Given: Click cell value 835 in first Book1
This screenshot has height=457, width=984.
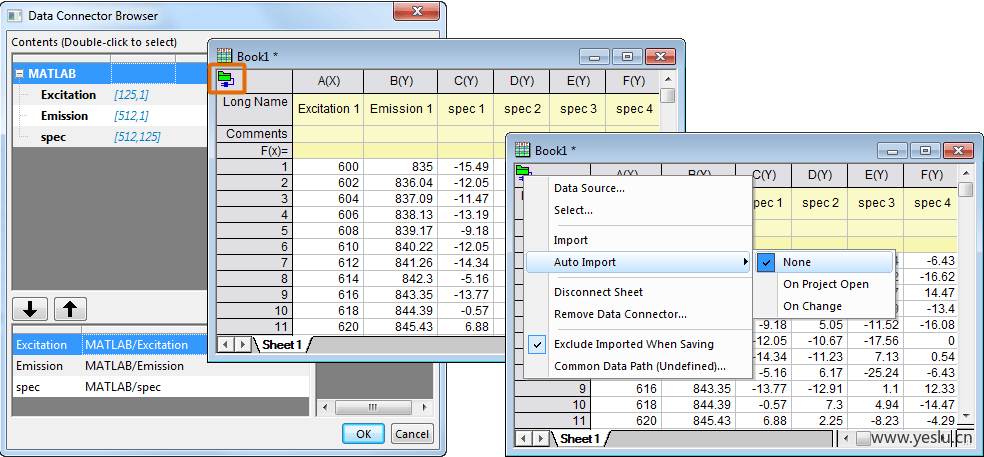Looking at the screenshot, I should 400,166.
